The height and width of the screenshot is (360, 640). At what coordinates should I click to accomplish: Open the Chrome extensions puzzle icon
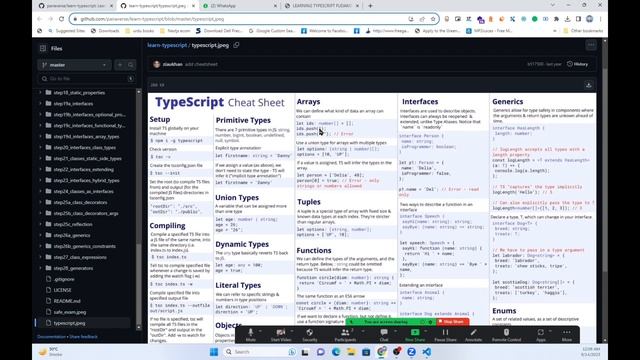556,19
